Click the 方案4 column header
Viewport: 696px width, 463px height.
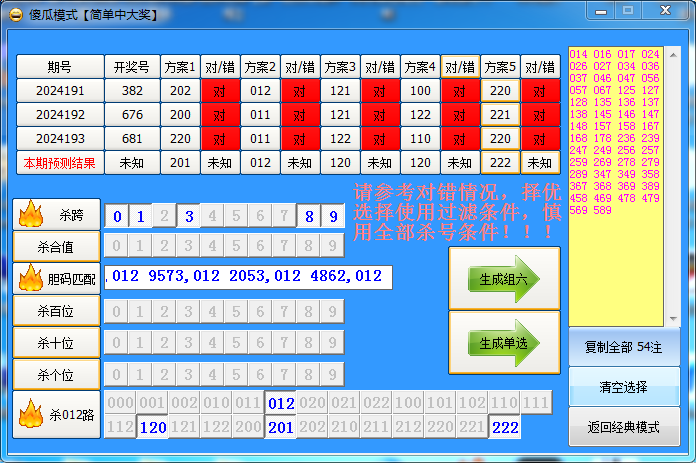pos(420,67)
